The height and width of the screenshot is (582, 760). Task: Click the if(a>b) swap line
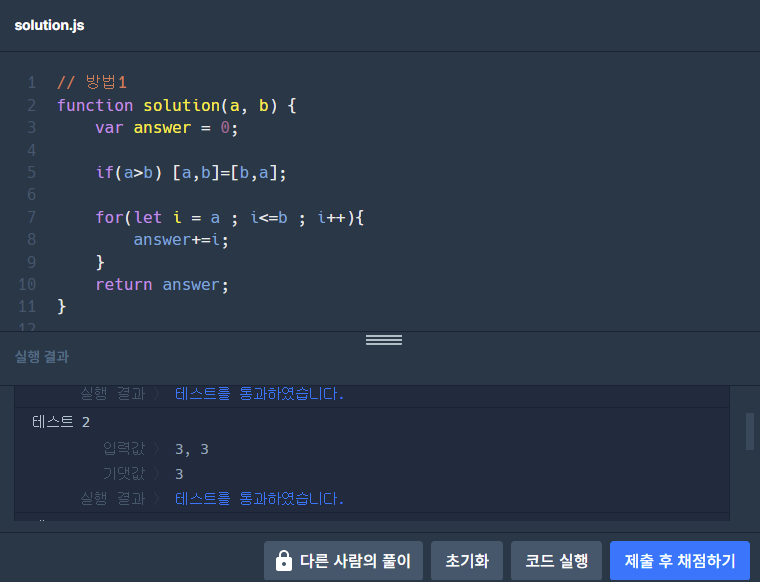click(191, 173)
